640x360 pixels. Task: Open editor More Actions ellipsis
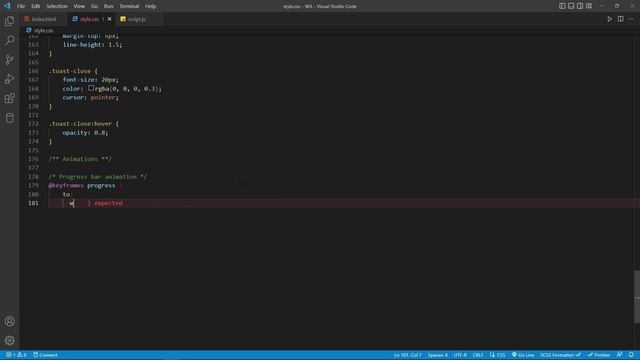[x=631, y=19]
